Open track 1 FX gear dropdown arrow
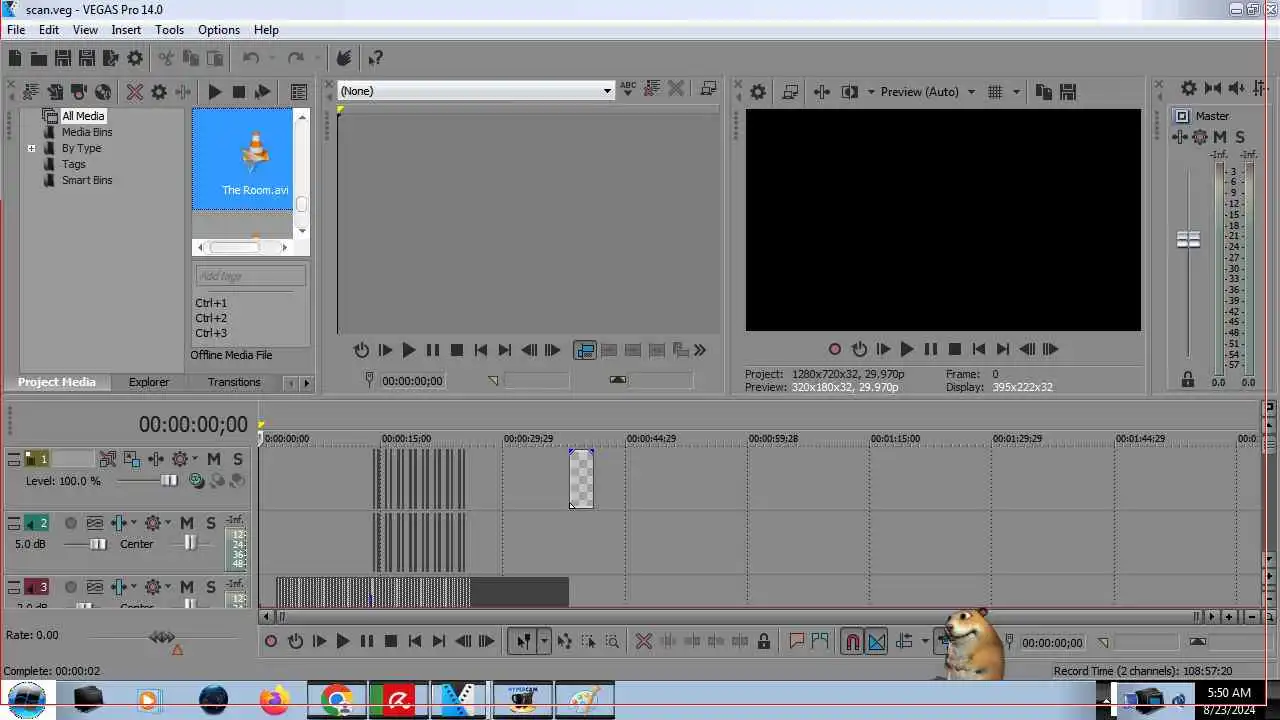 [194, 459]
